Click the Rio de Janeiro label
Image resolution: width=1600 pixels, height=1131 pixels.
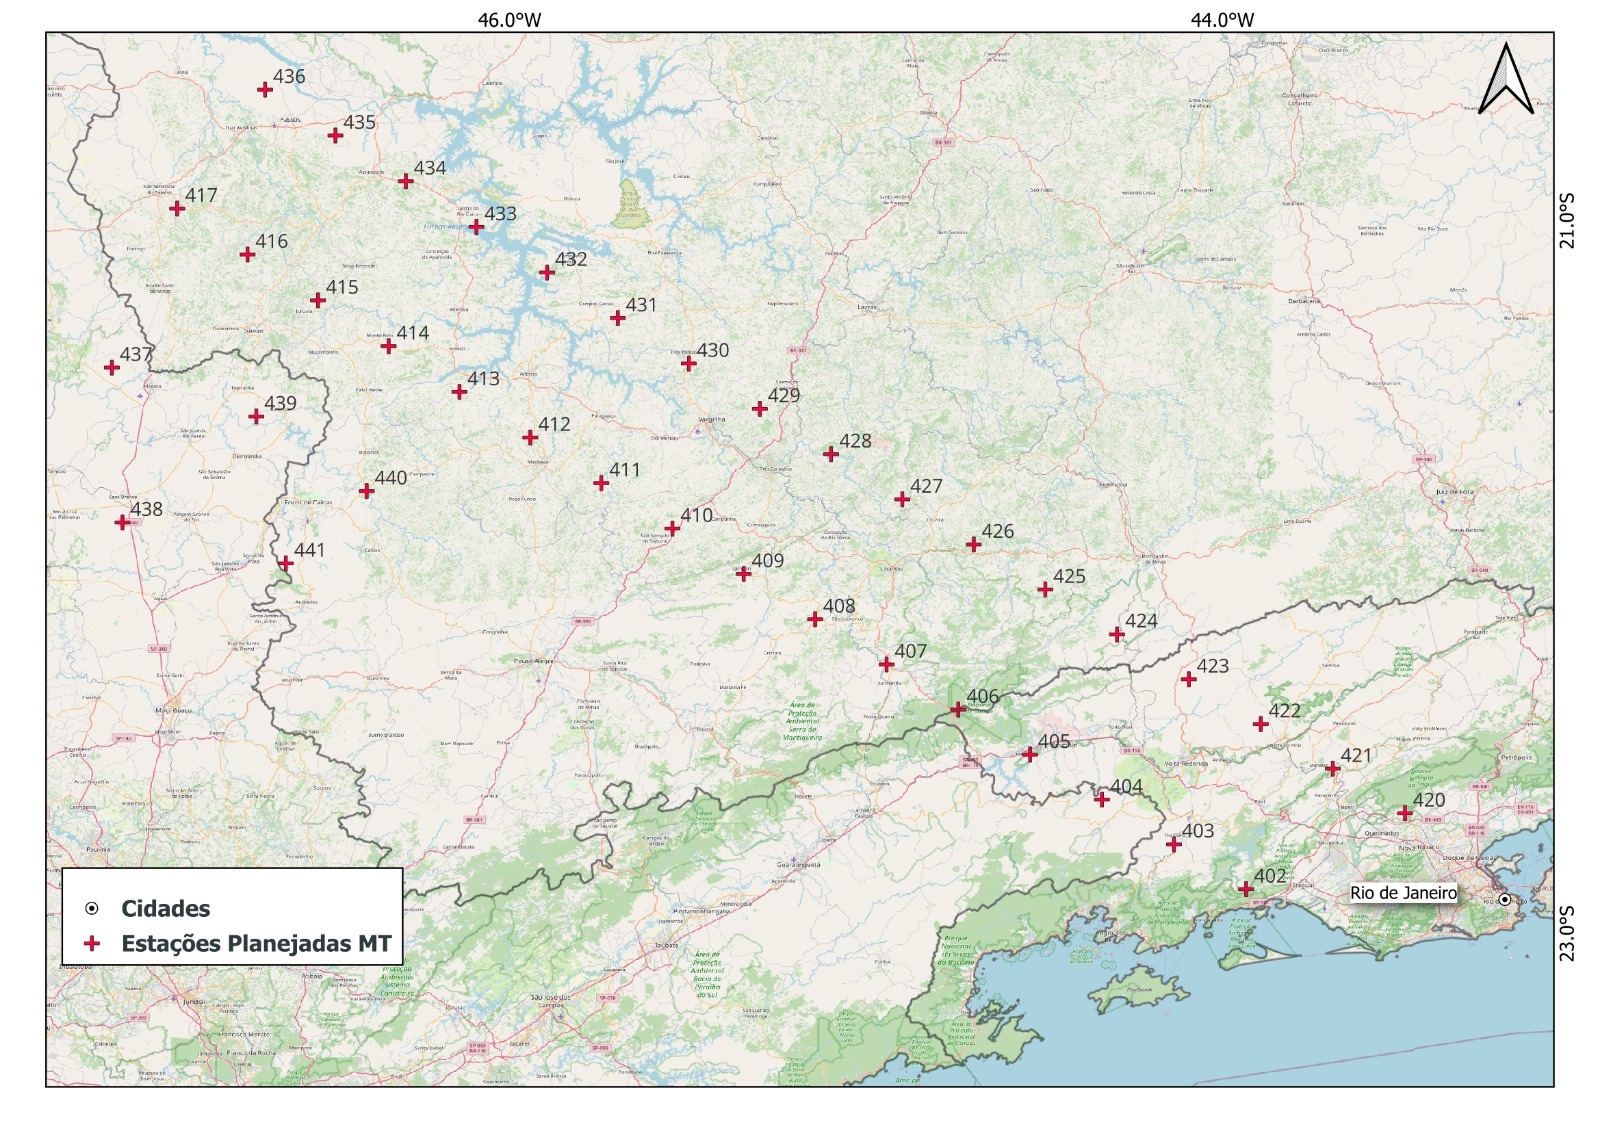click(1405, 893)
